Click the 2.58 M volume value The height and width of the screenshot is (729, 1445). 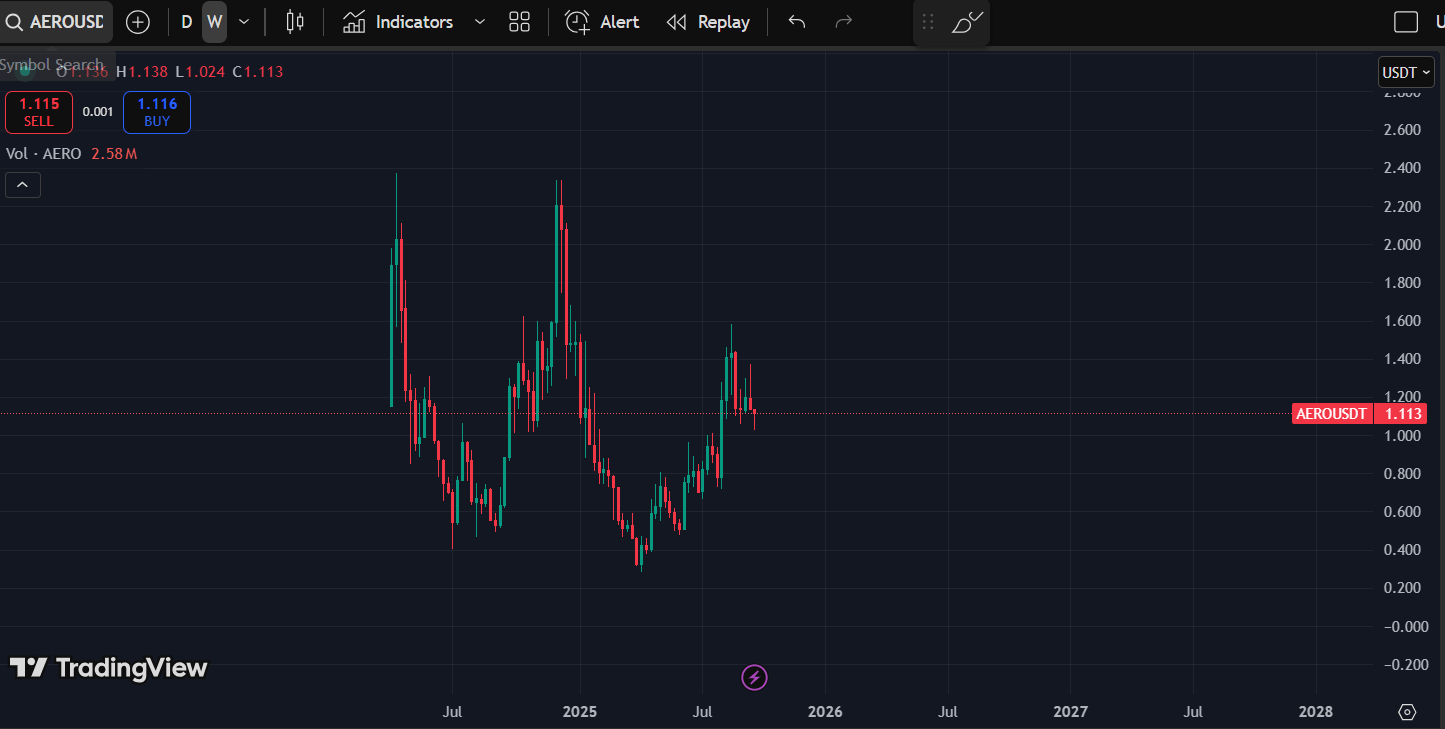114,154
